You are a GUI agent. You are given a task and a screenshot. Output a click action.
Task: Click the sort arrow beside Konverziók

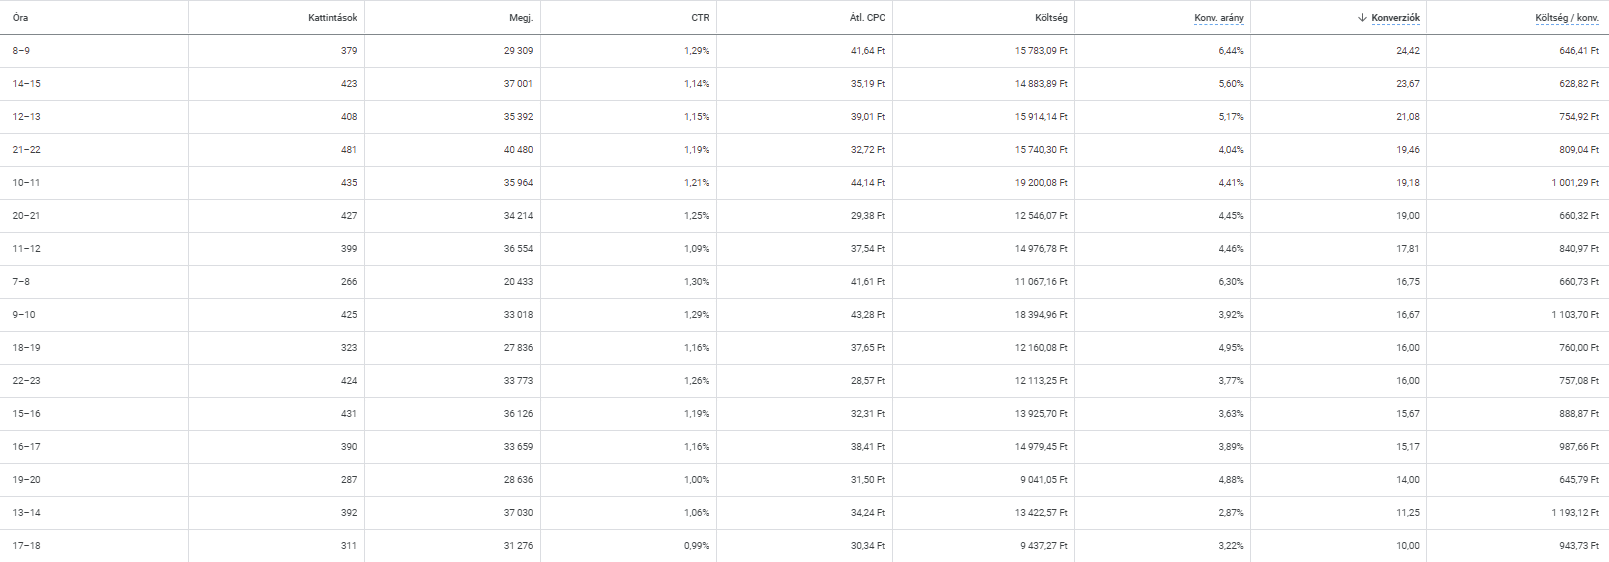tap(1362, 18)
